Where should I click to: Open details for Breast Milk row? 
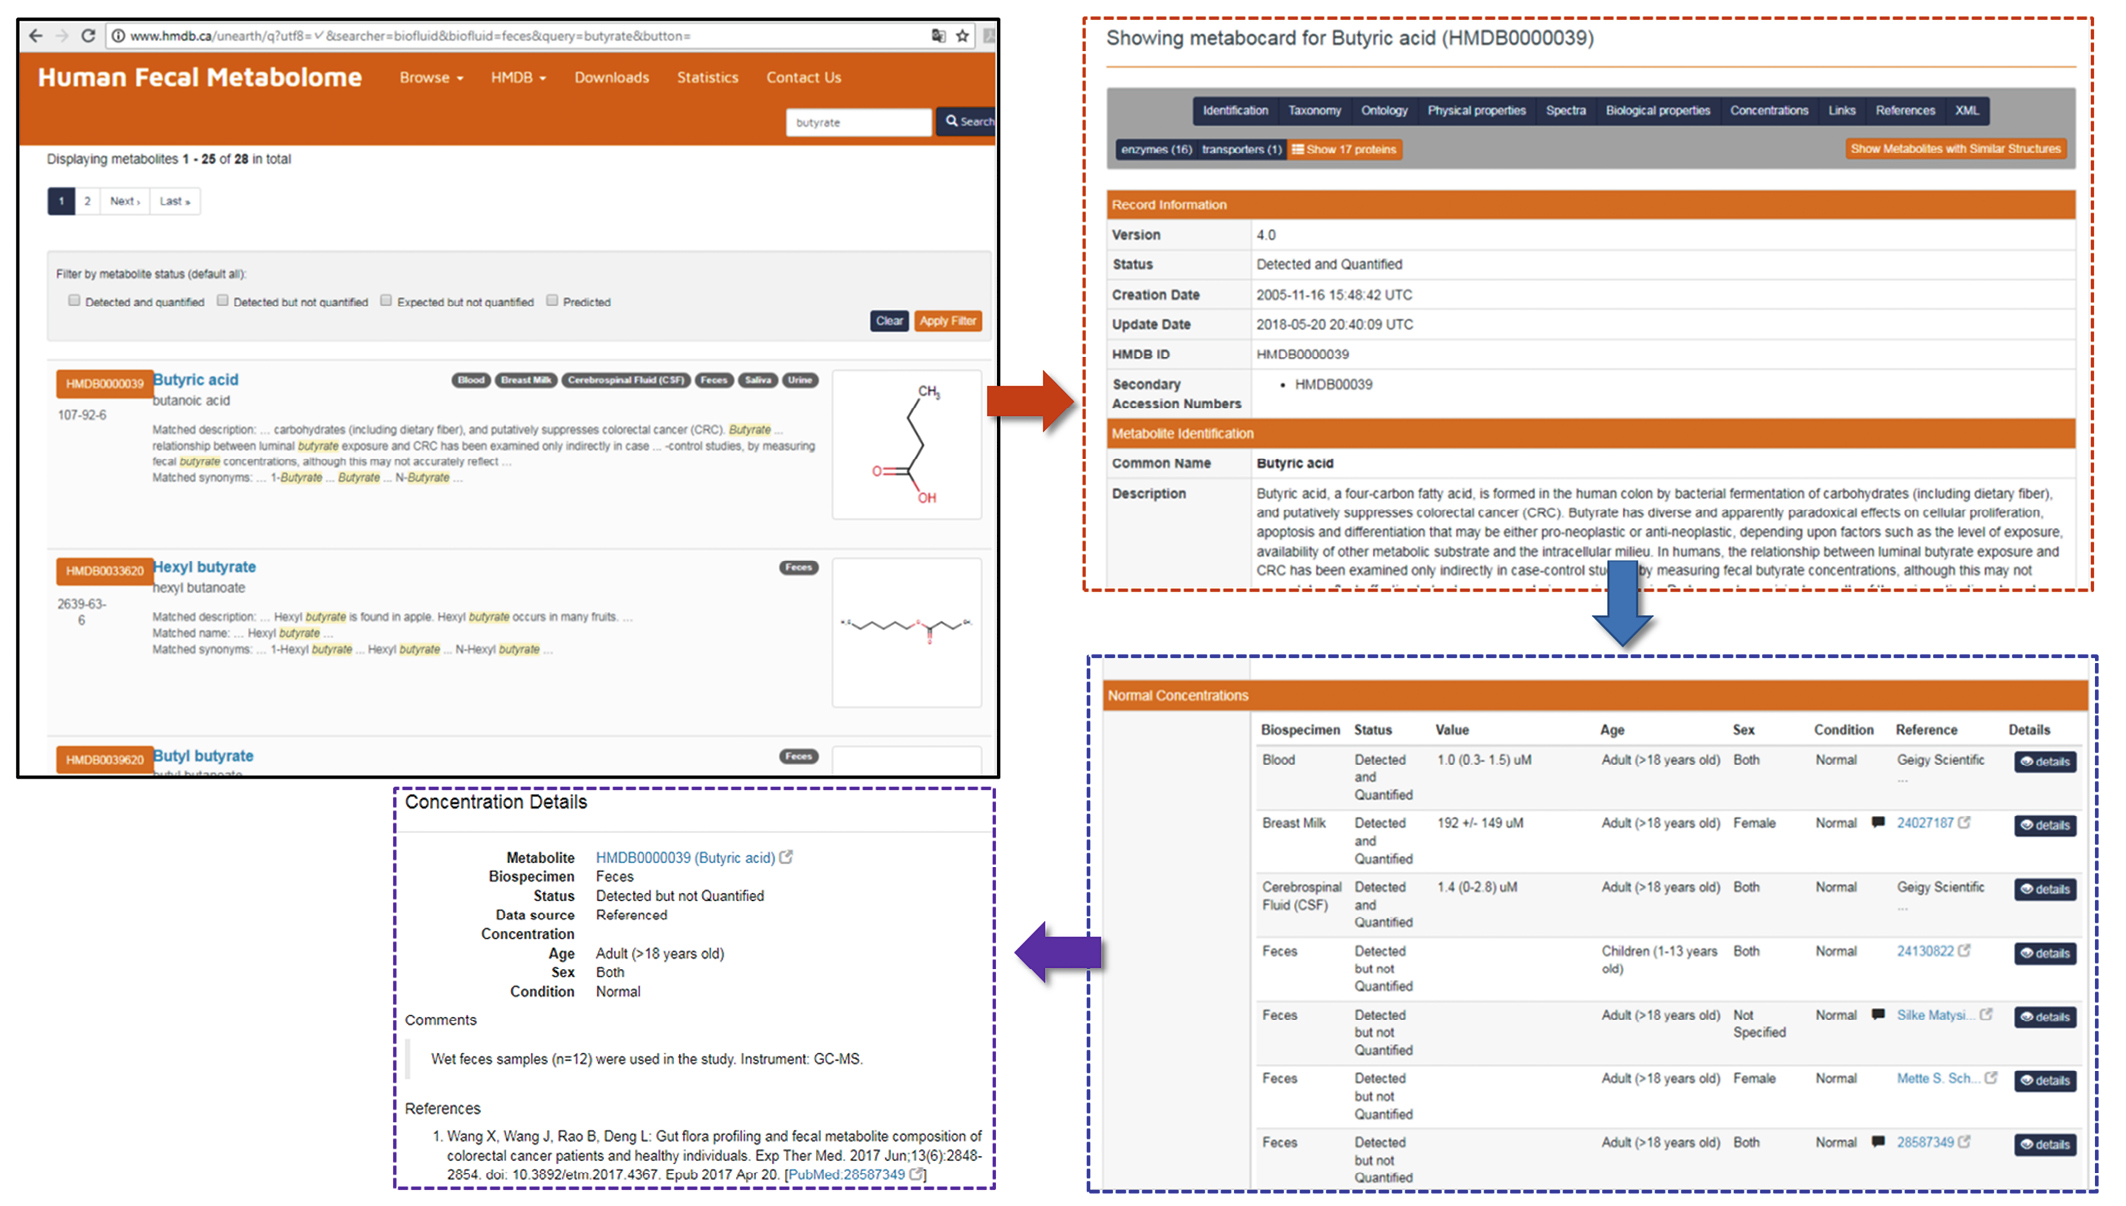click(2045, 825)
